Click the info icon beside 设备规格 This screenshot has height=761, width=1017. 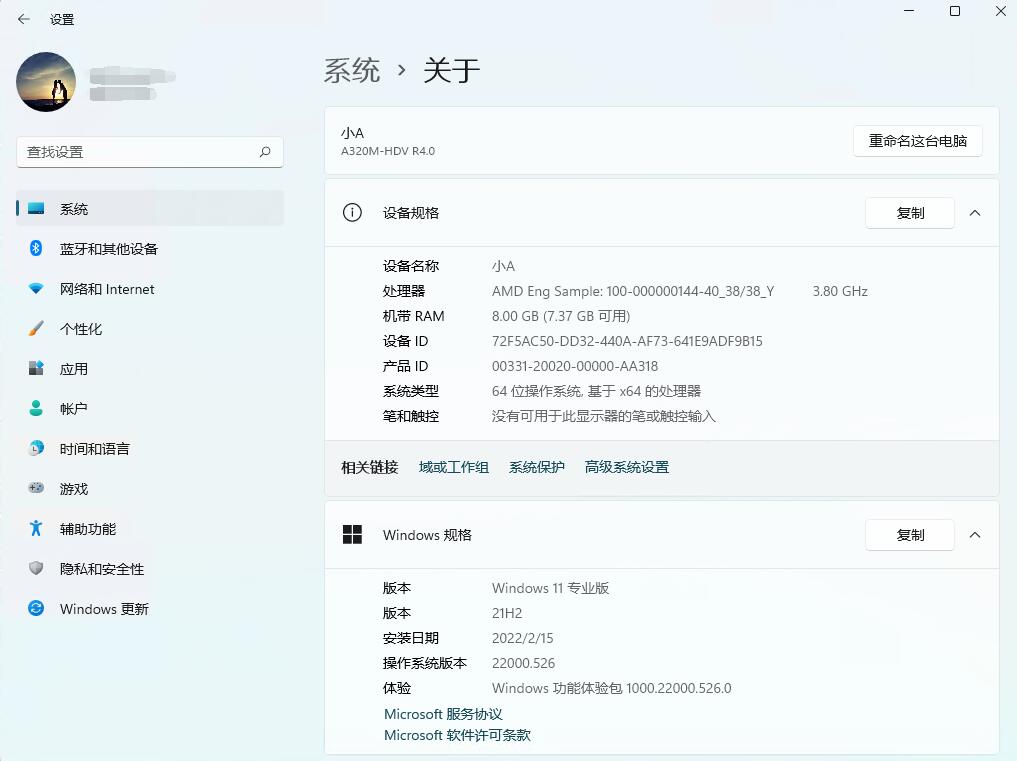click(x=352, y=212)
